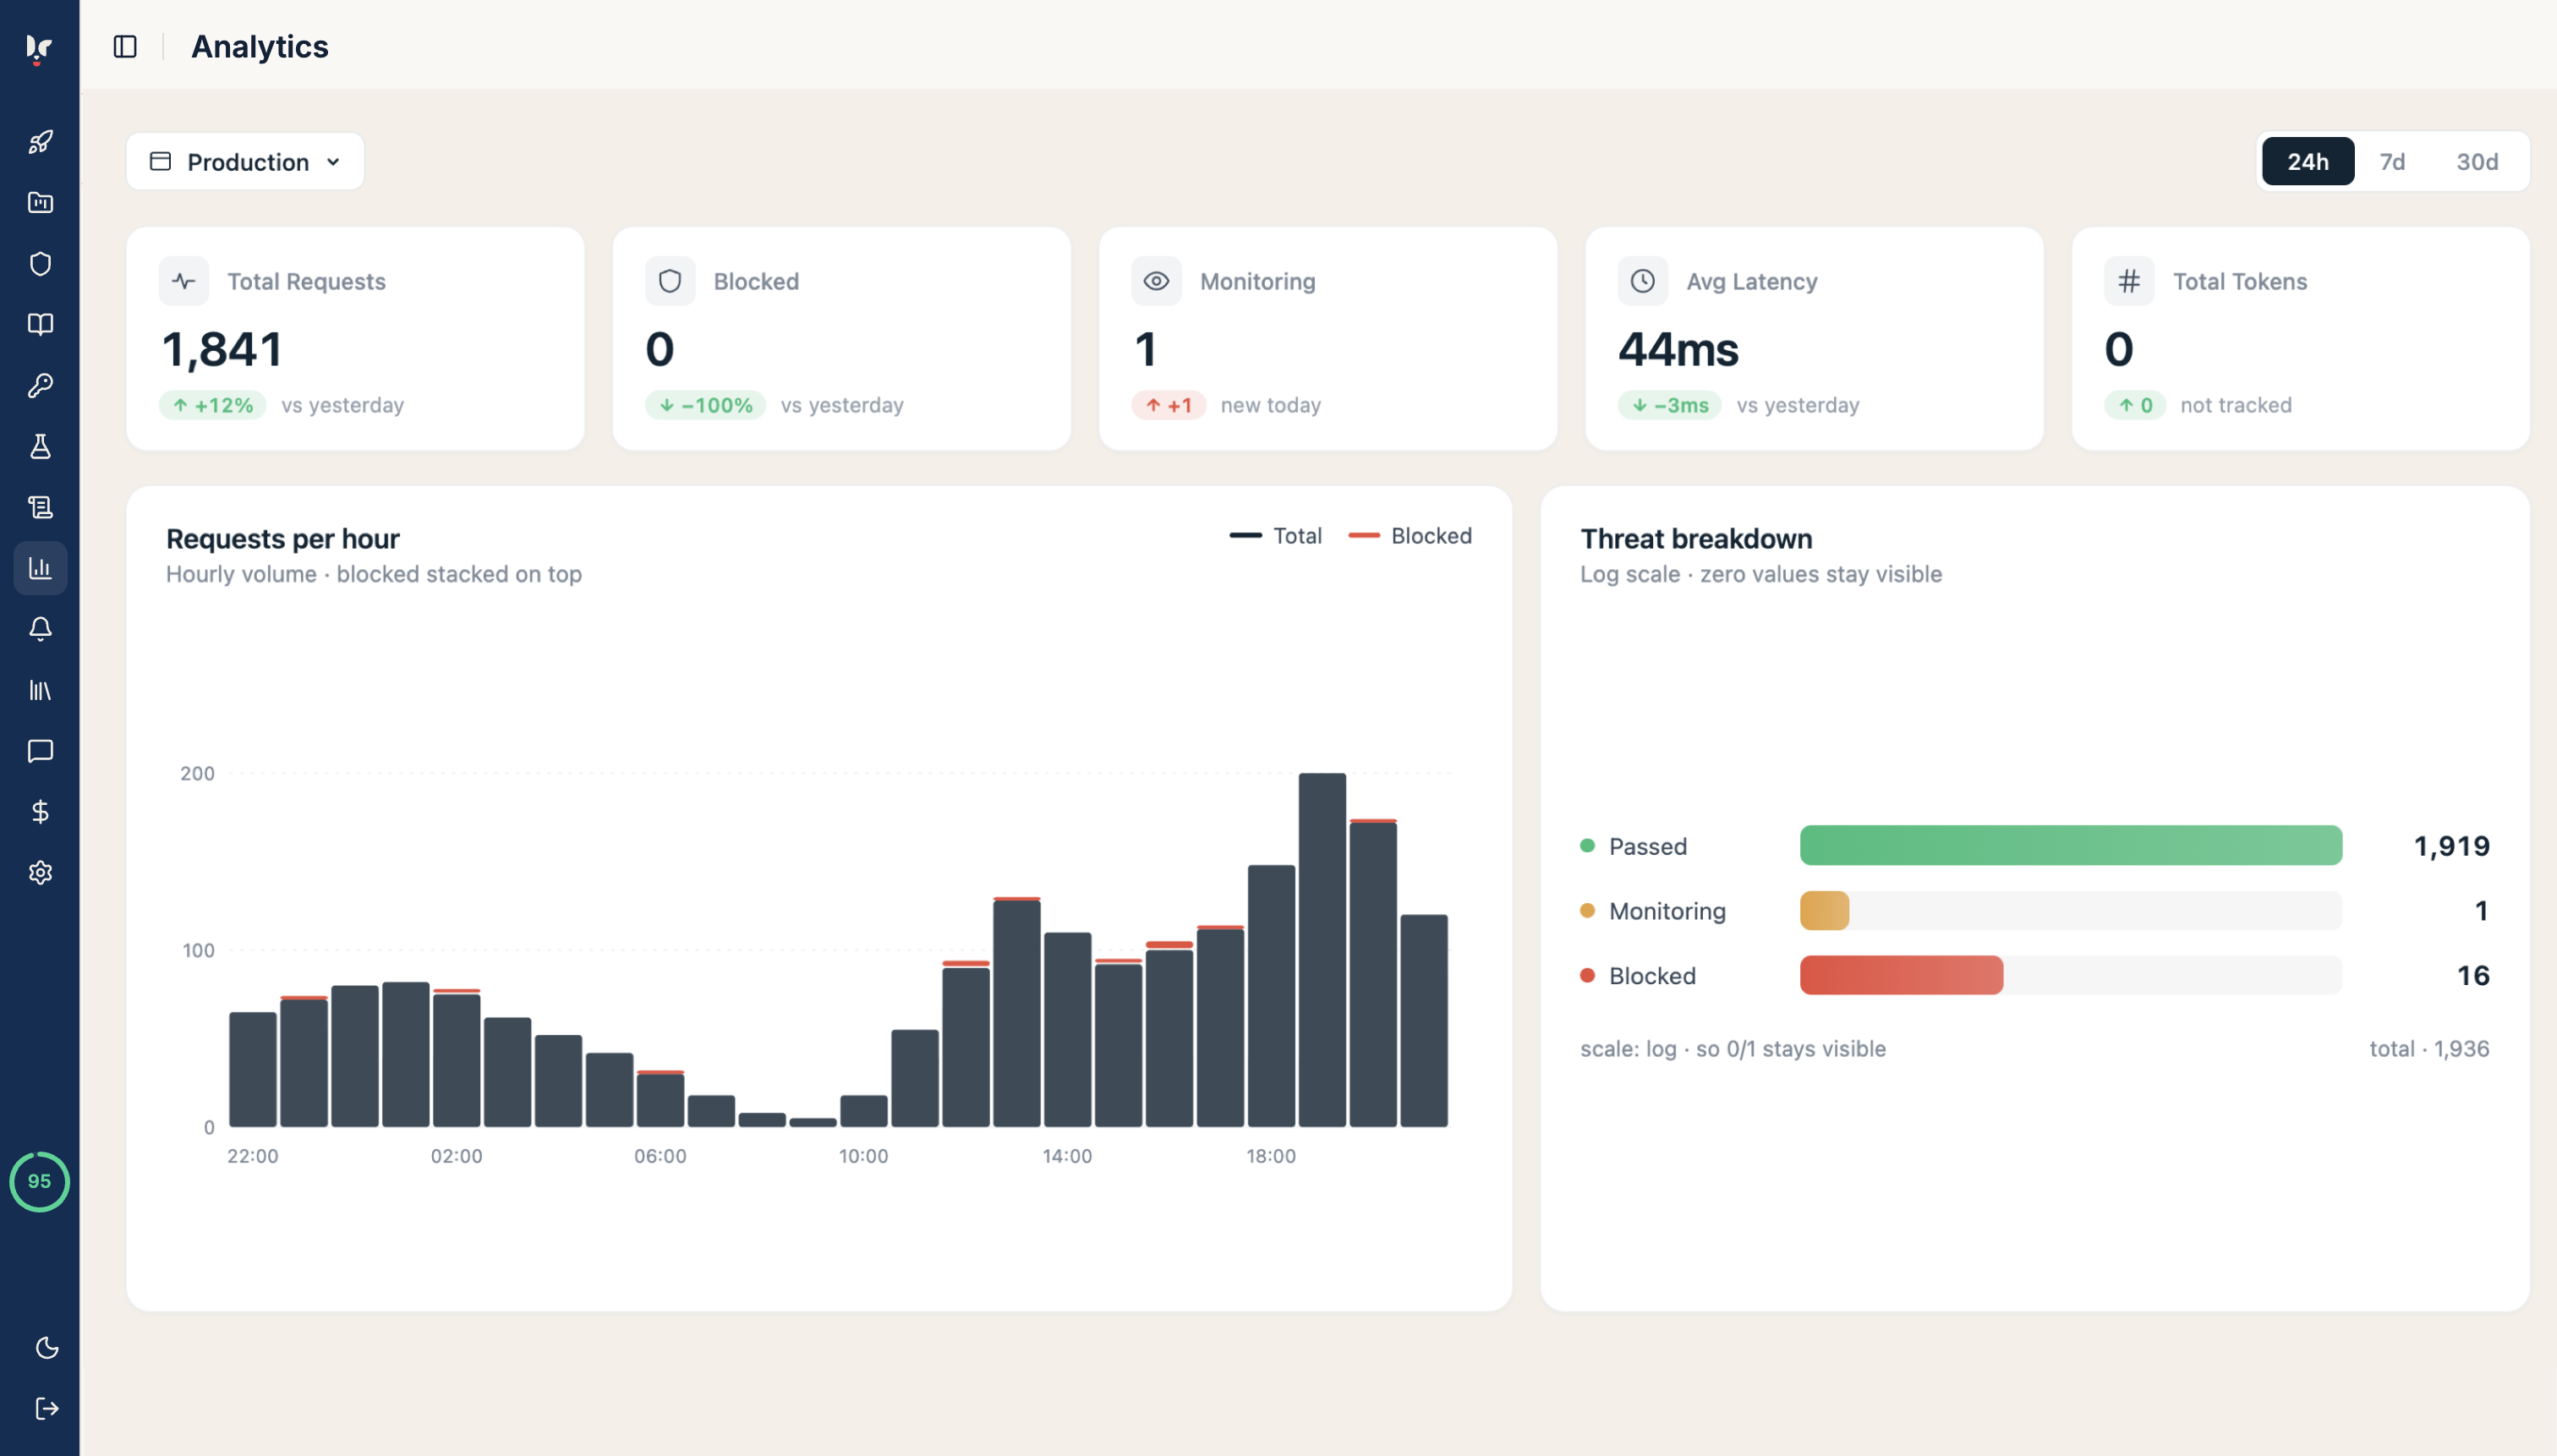The height and width of the screenshot is (1456, 2557).
Task: Click the −100% change badge
Action: tap(706, 405)
